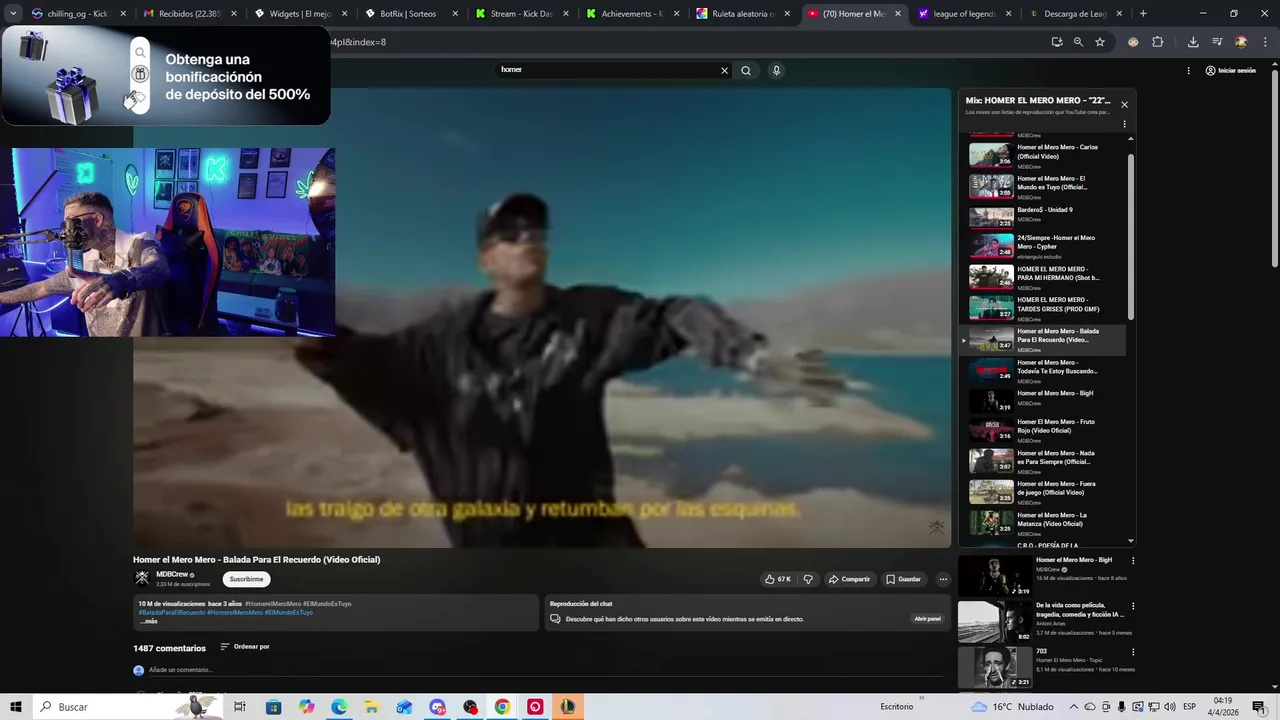Open the Windows Start menu
Viewport: 1280px width, 720px height.
(15, 707)
